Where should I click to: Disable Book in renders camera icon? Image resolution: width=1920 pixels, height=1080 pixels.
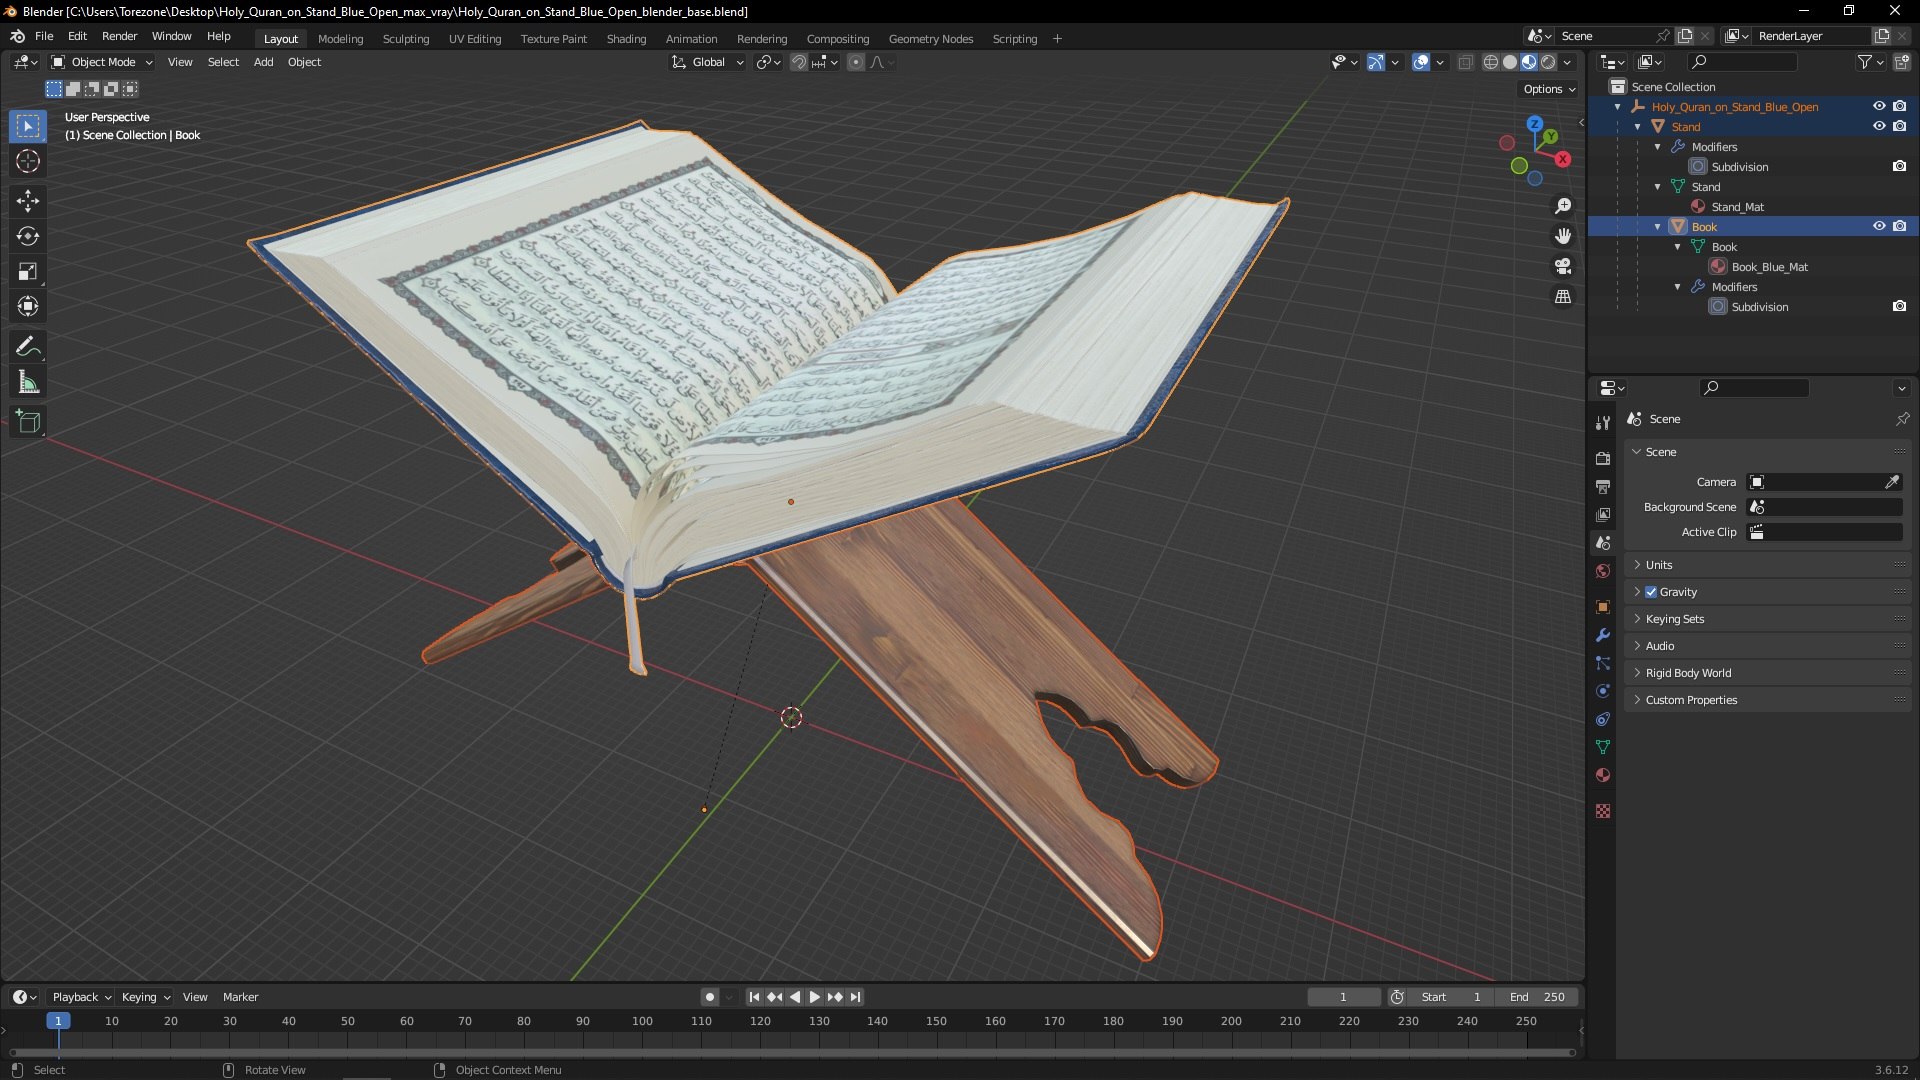click(x=1899, y=226)
